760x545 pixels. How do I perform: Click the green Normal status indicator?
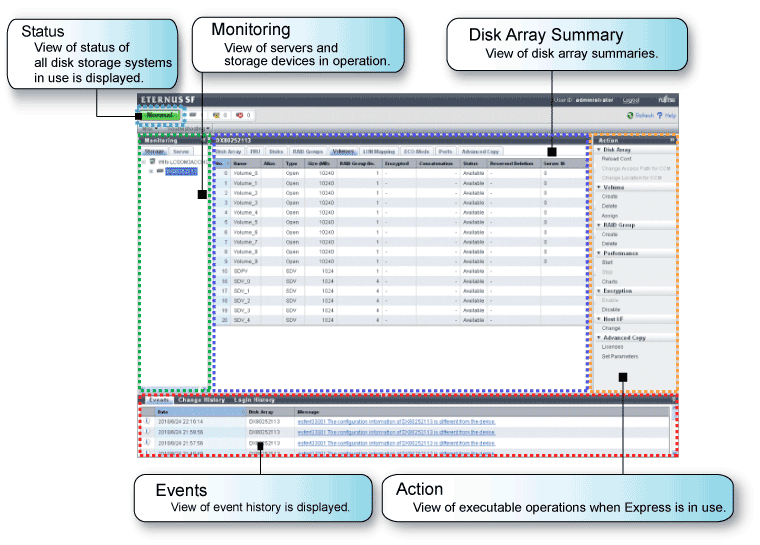[x=161, y=115]
